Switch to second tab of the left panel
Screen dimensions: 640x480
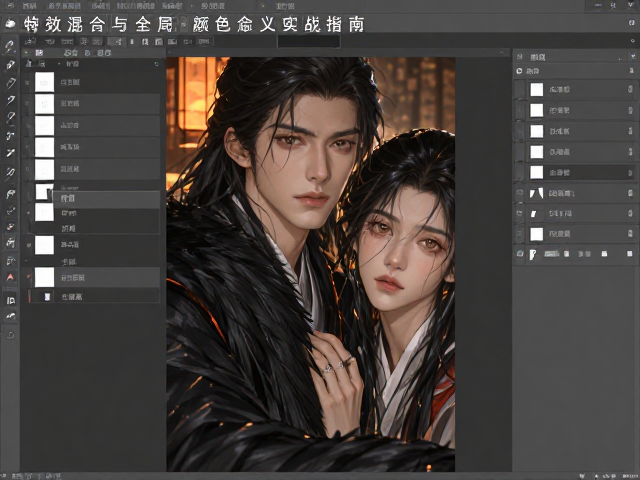71,53
